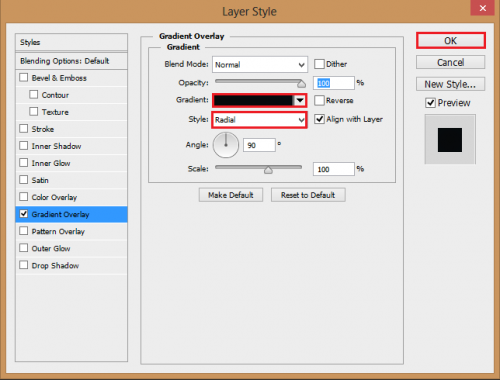Toggle the Reverse checkbox
Screen dimensions: 500x380
319,100
